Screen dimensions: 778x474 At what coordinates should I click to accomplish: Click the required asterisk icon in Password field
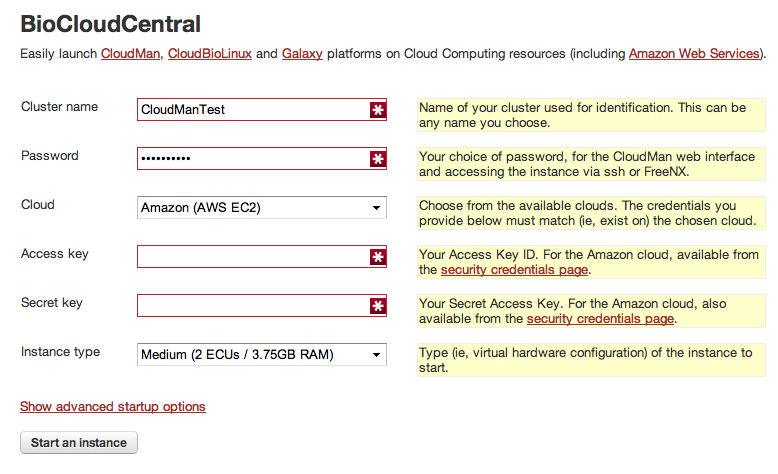pyautogui.click(x=378, y=159)
